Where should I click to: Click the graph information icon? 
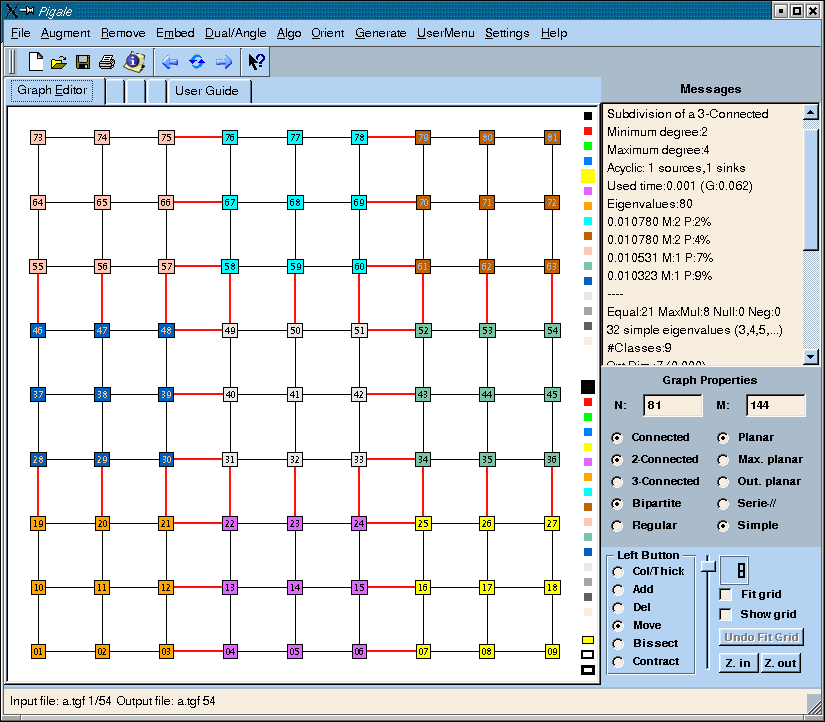[133, 62]
